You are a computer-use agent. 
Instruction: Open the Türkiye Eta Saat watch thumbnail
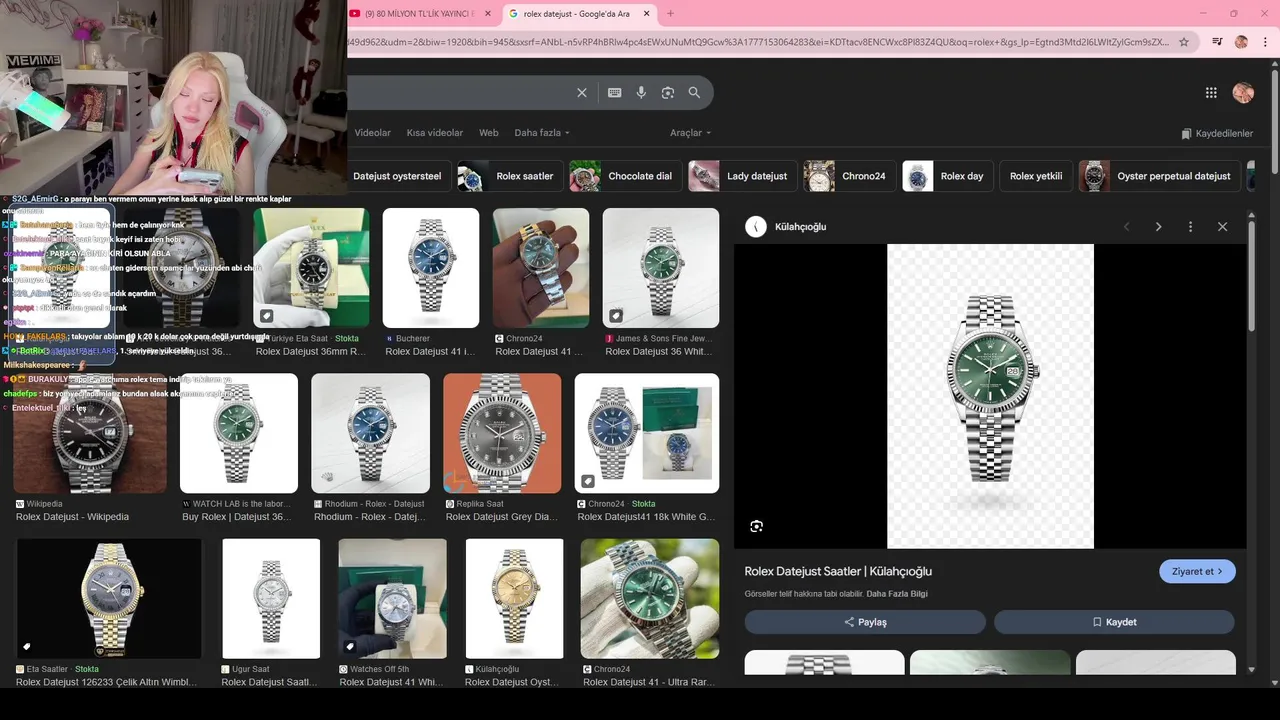[x=311, y=268]
